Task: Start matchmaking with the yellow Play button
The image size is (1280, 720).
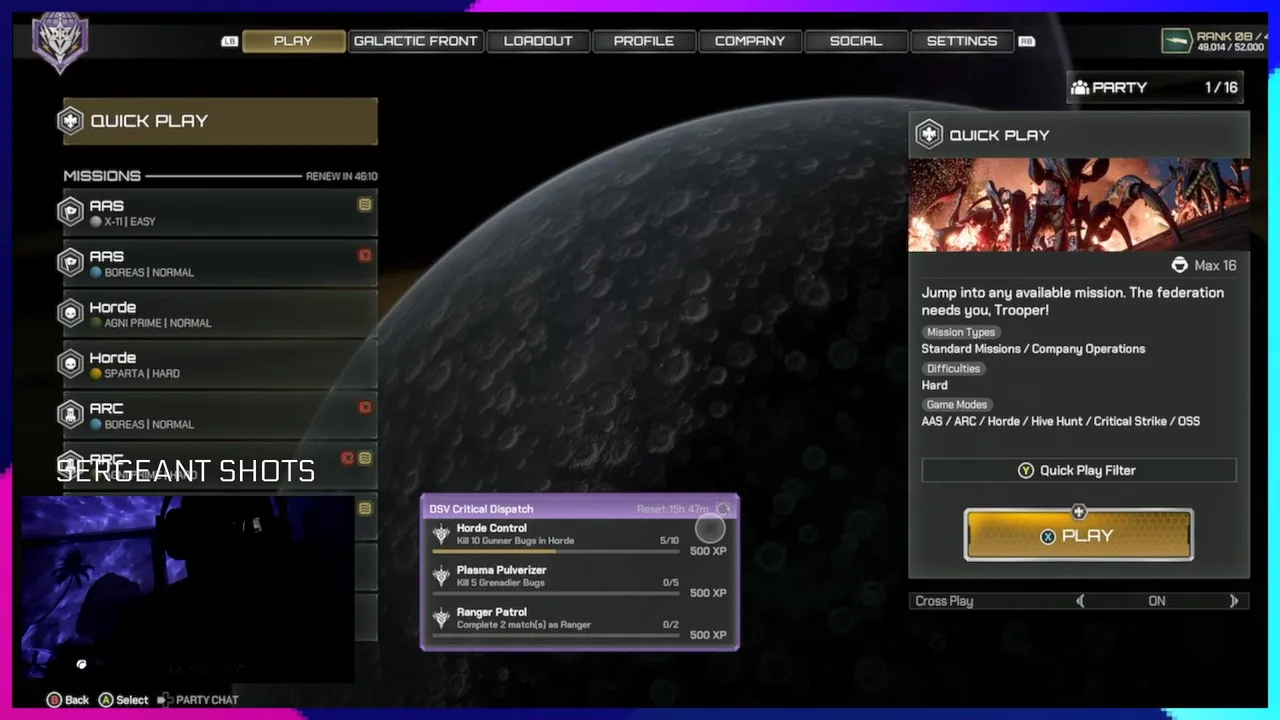Action: (x=1079, y=535)
